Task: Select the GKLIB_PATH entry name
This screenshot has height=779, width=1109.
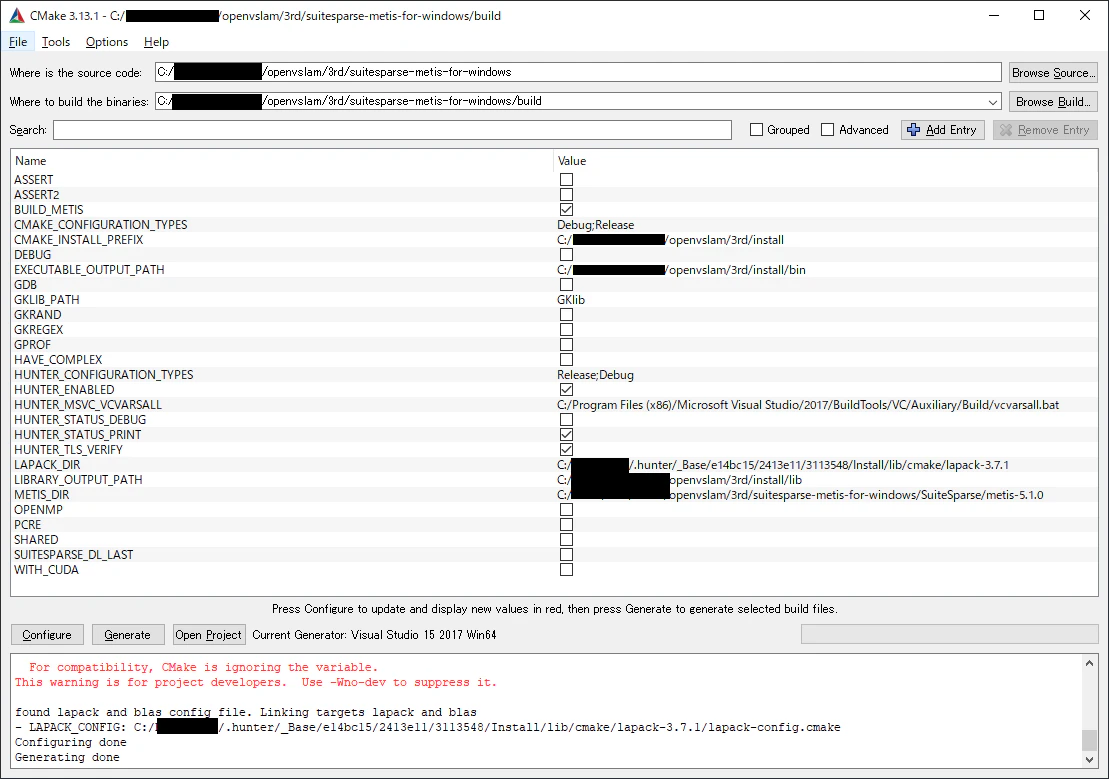Action: pos(47,300)
